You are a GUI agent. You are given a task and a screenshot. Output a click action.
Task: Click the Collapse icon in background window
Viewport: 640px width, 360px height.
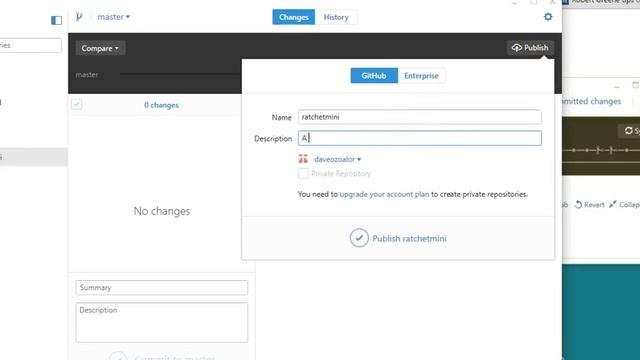613,204
